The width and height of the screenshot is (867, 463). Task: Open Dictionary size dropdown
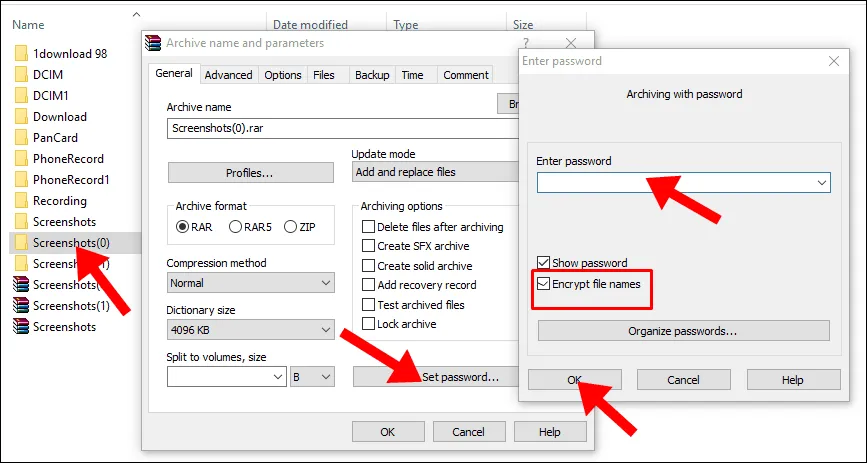[250, 330]
